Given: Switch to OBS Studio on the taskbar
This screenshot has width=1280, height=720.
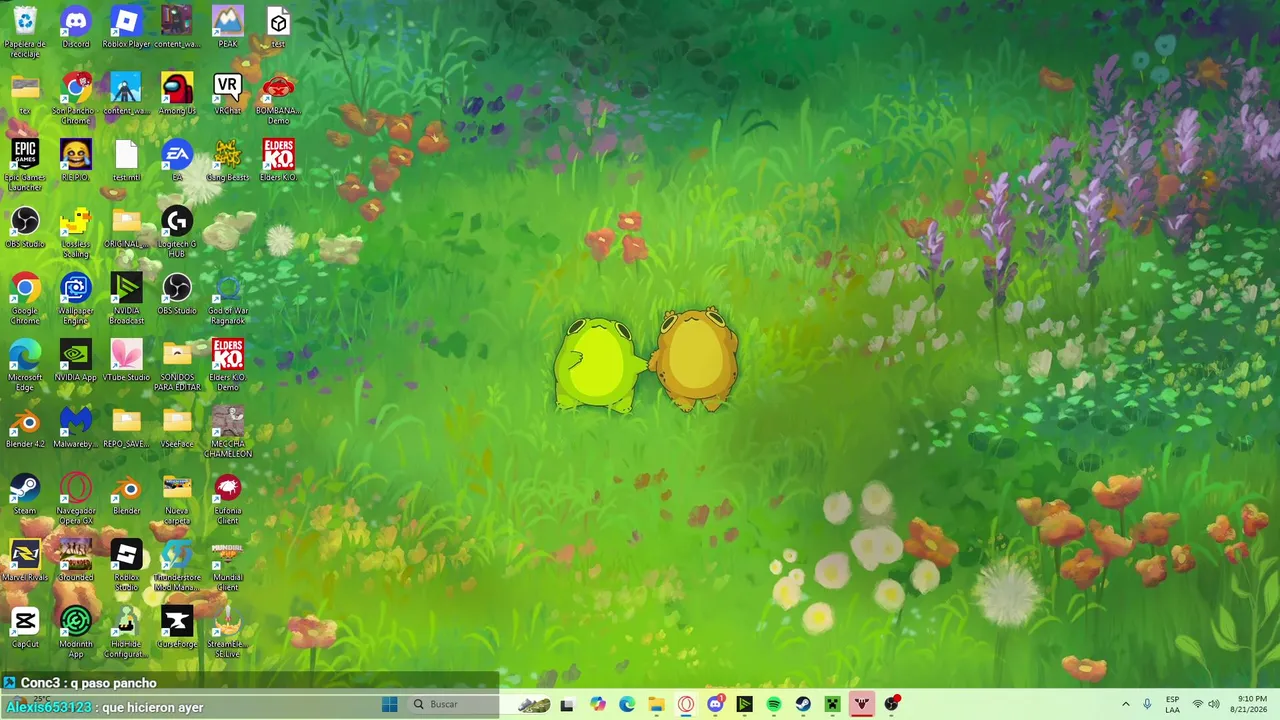Looking at the screenshot, I should (x=891, y=704).
